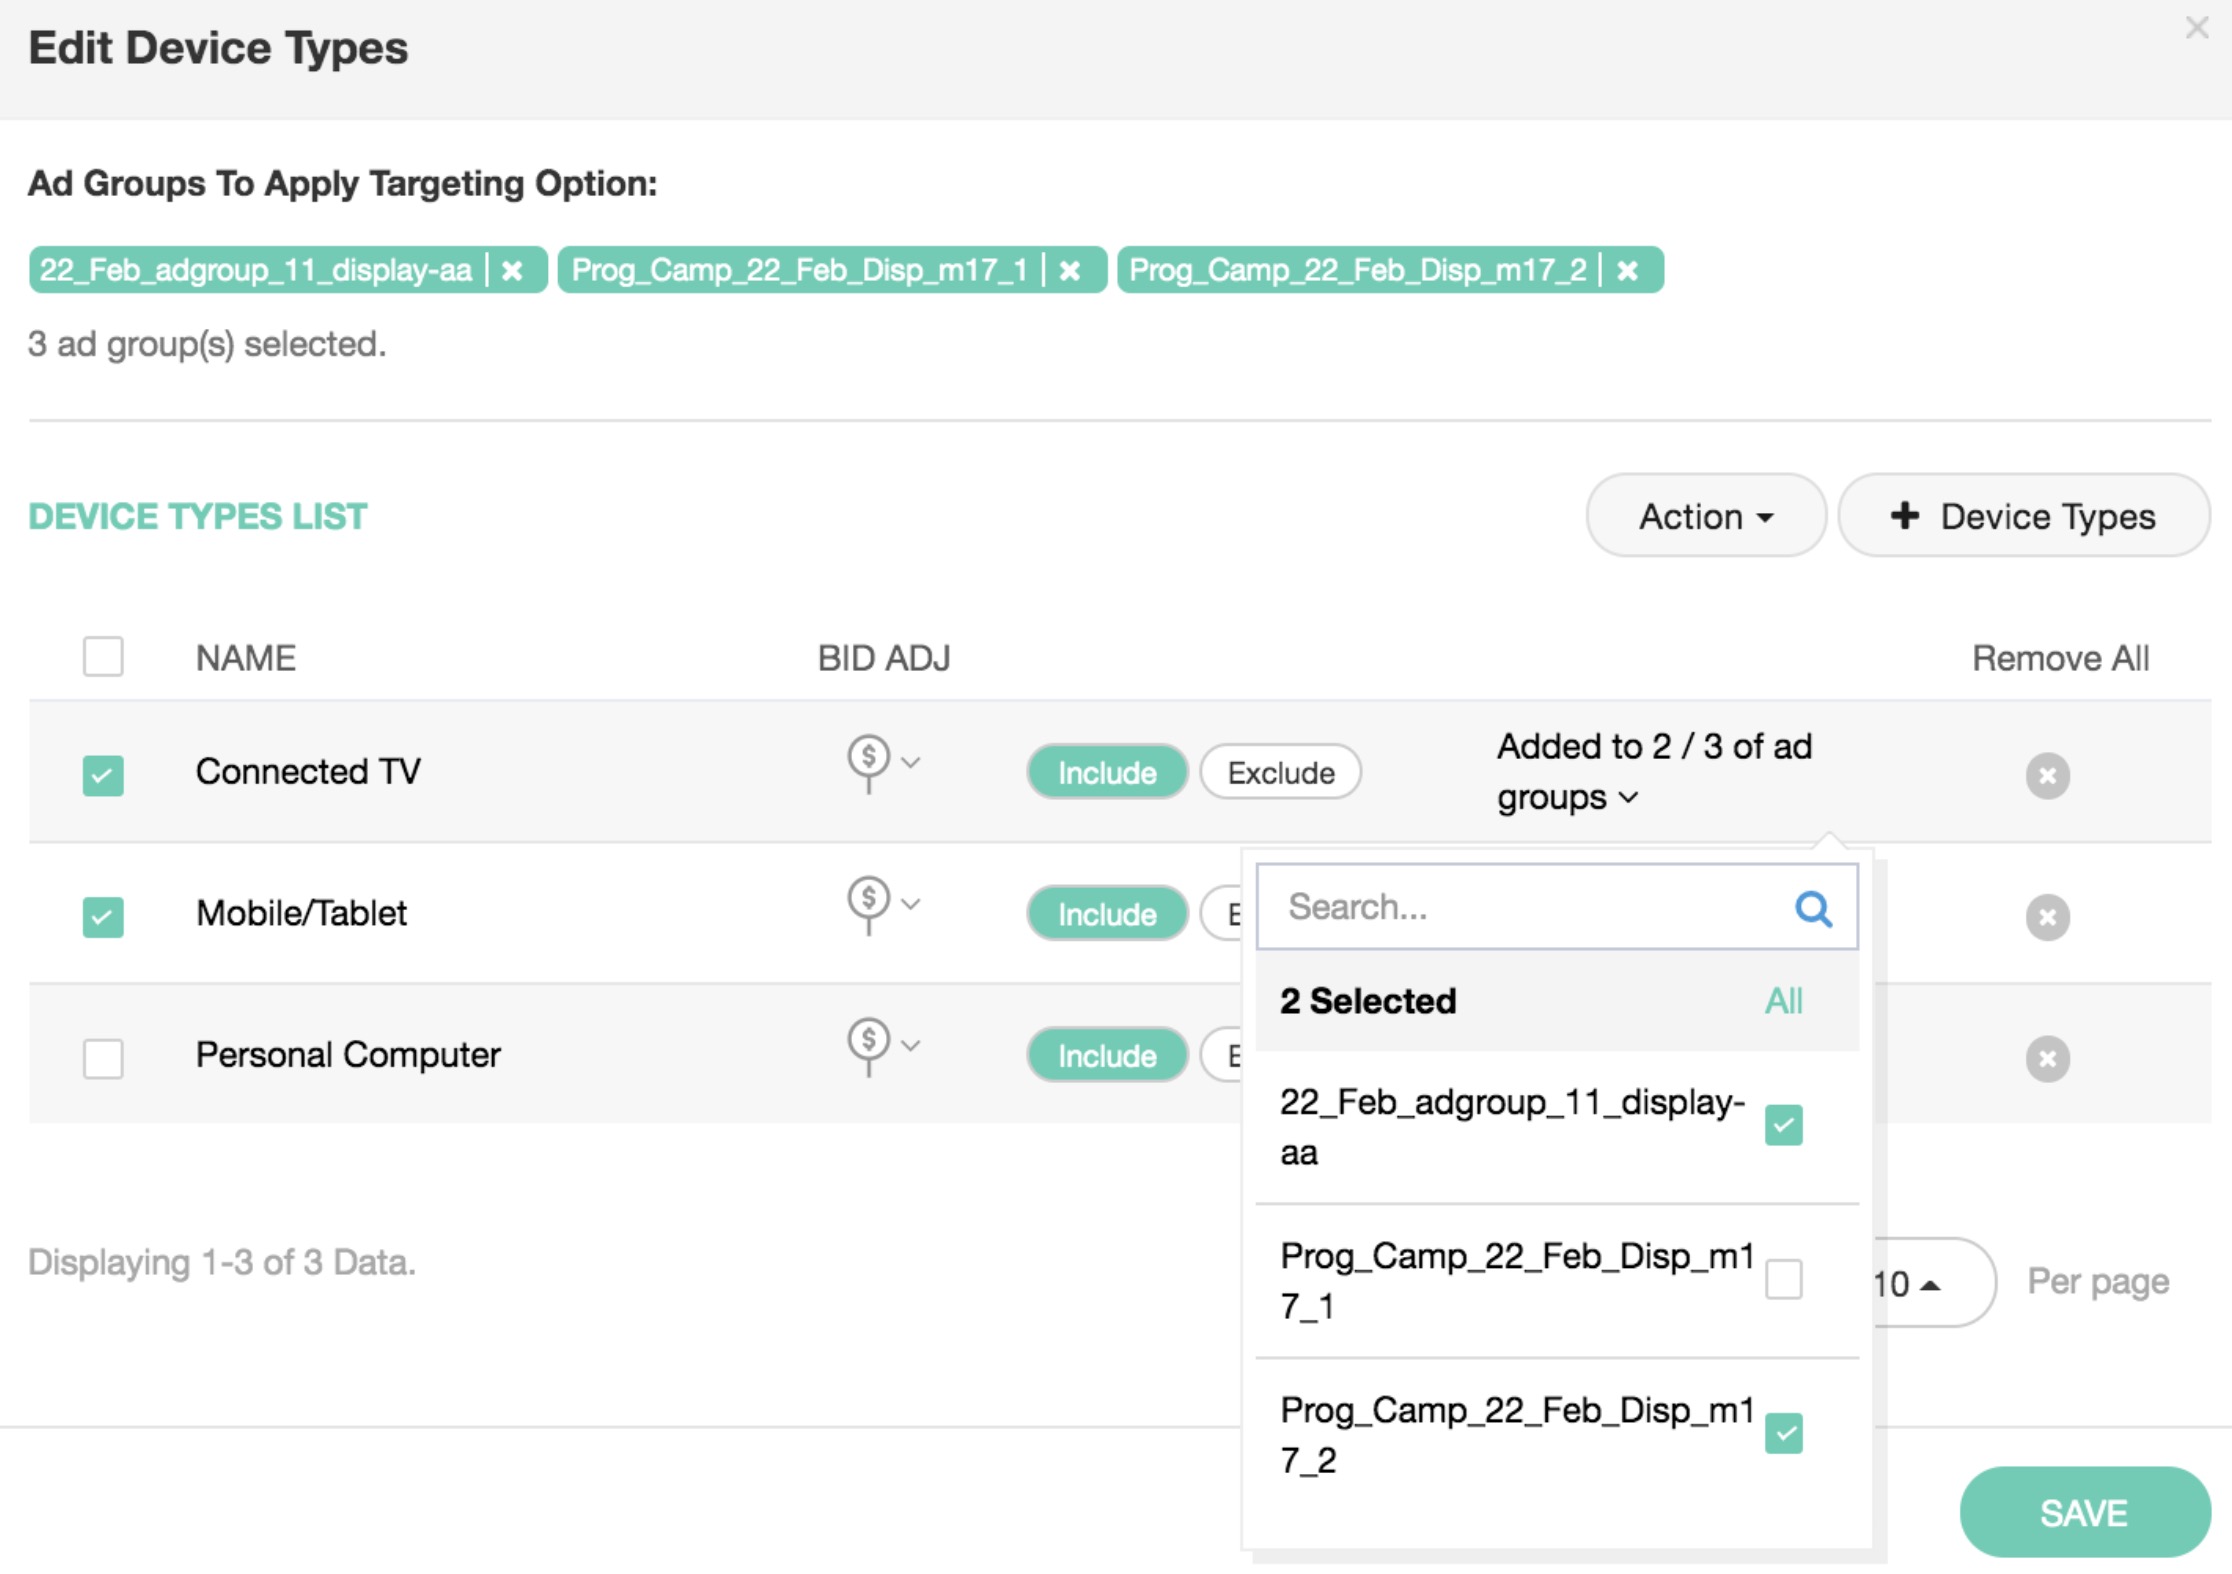
Task: Remove Connected TV row
Action: tap(2048, 775)
